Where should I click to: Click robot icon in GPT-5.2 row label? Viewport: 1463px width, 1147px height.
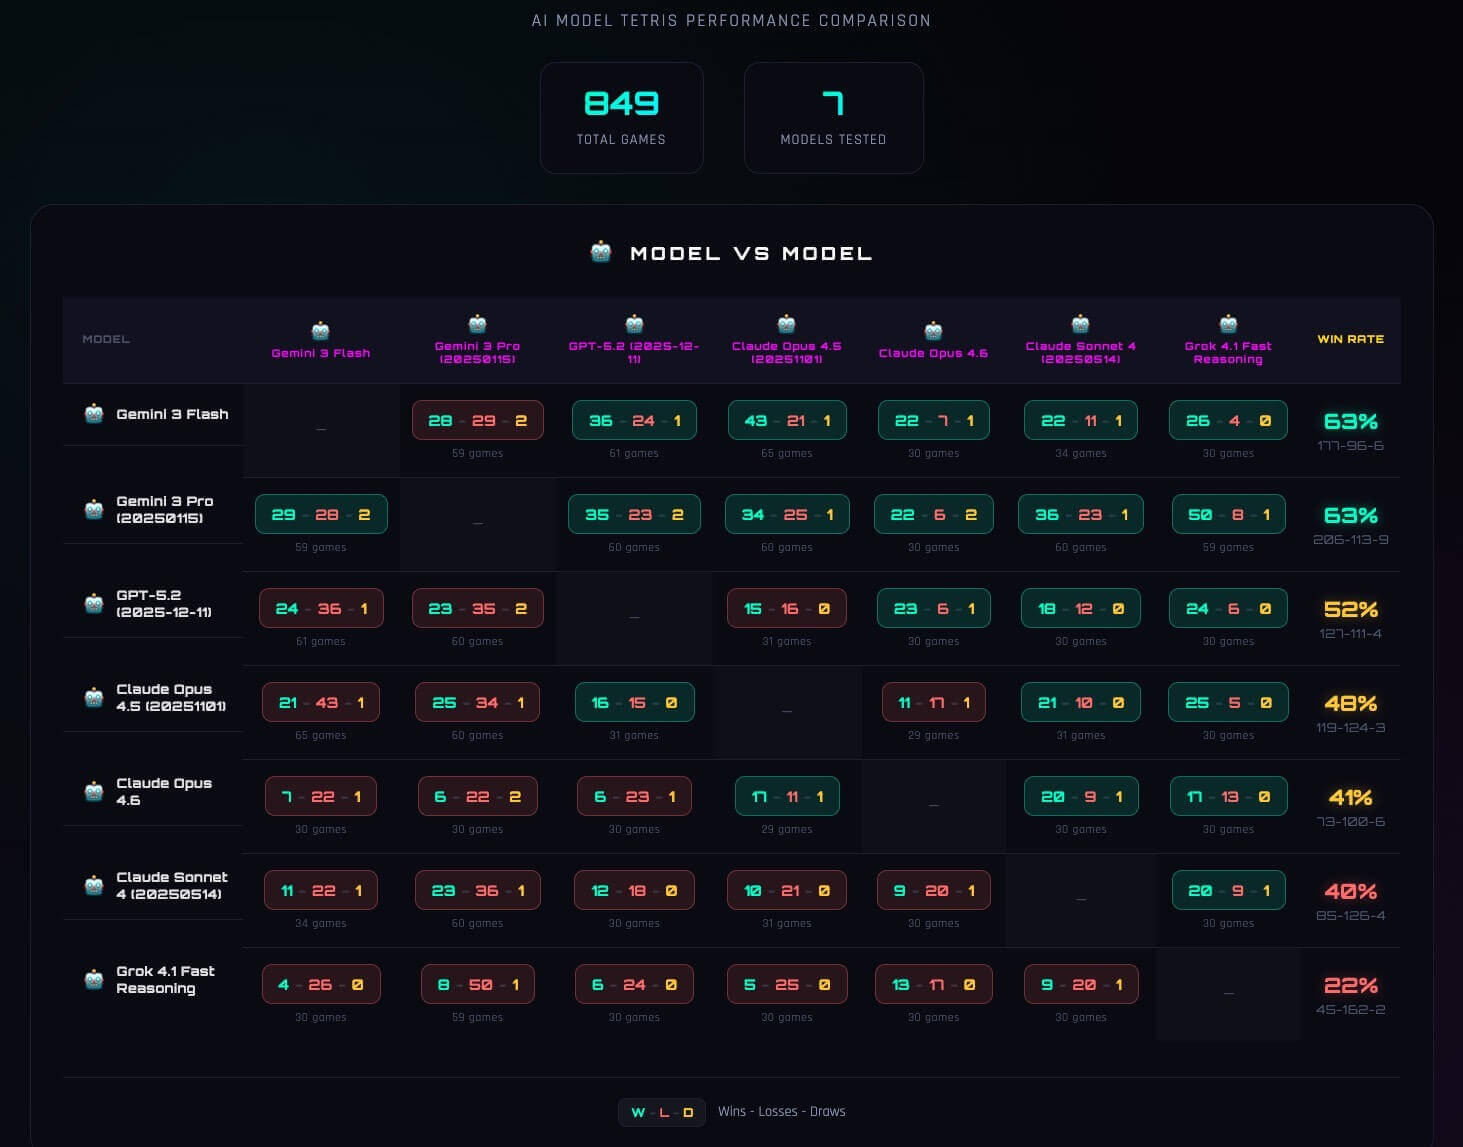[x=94, y=603]
